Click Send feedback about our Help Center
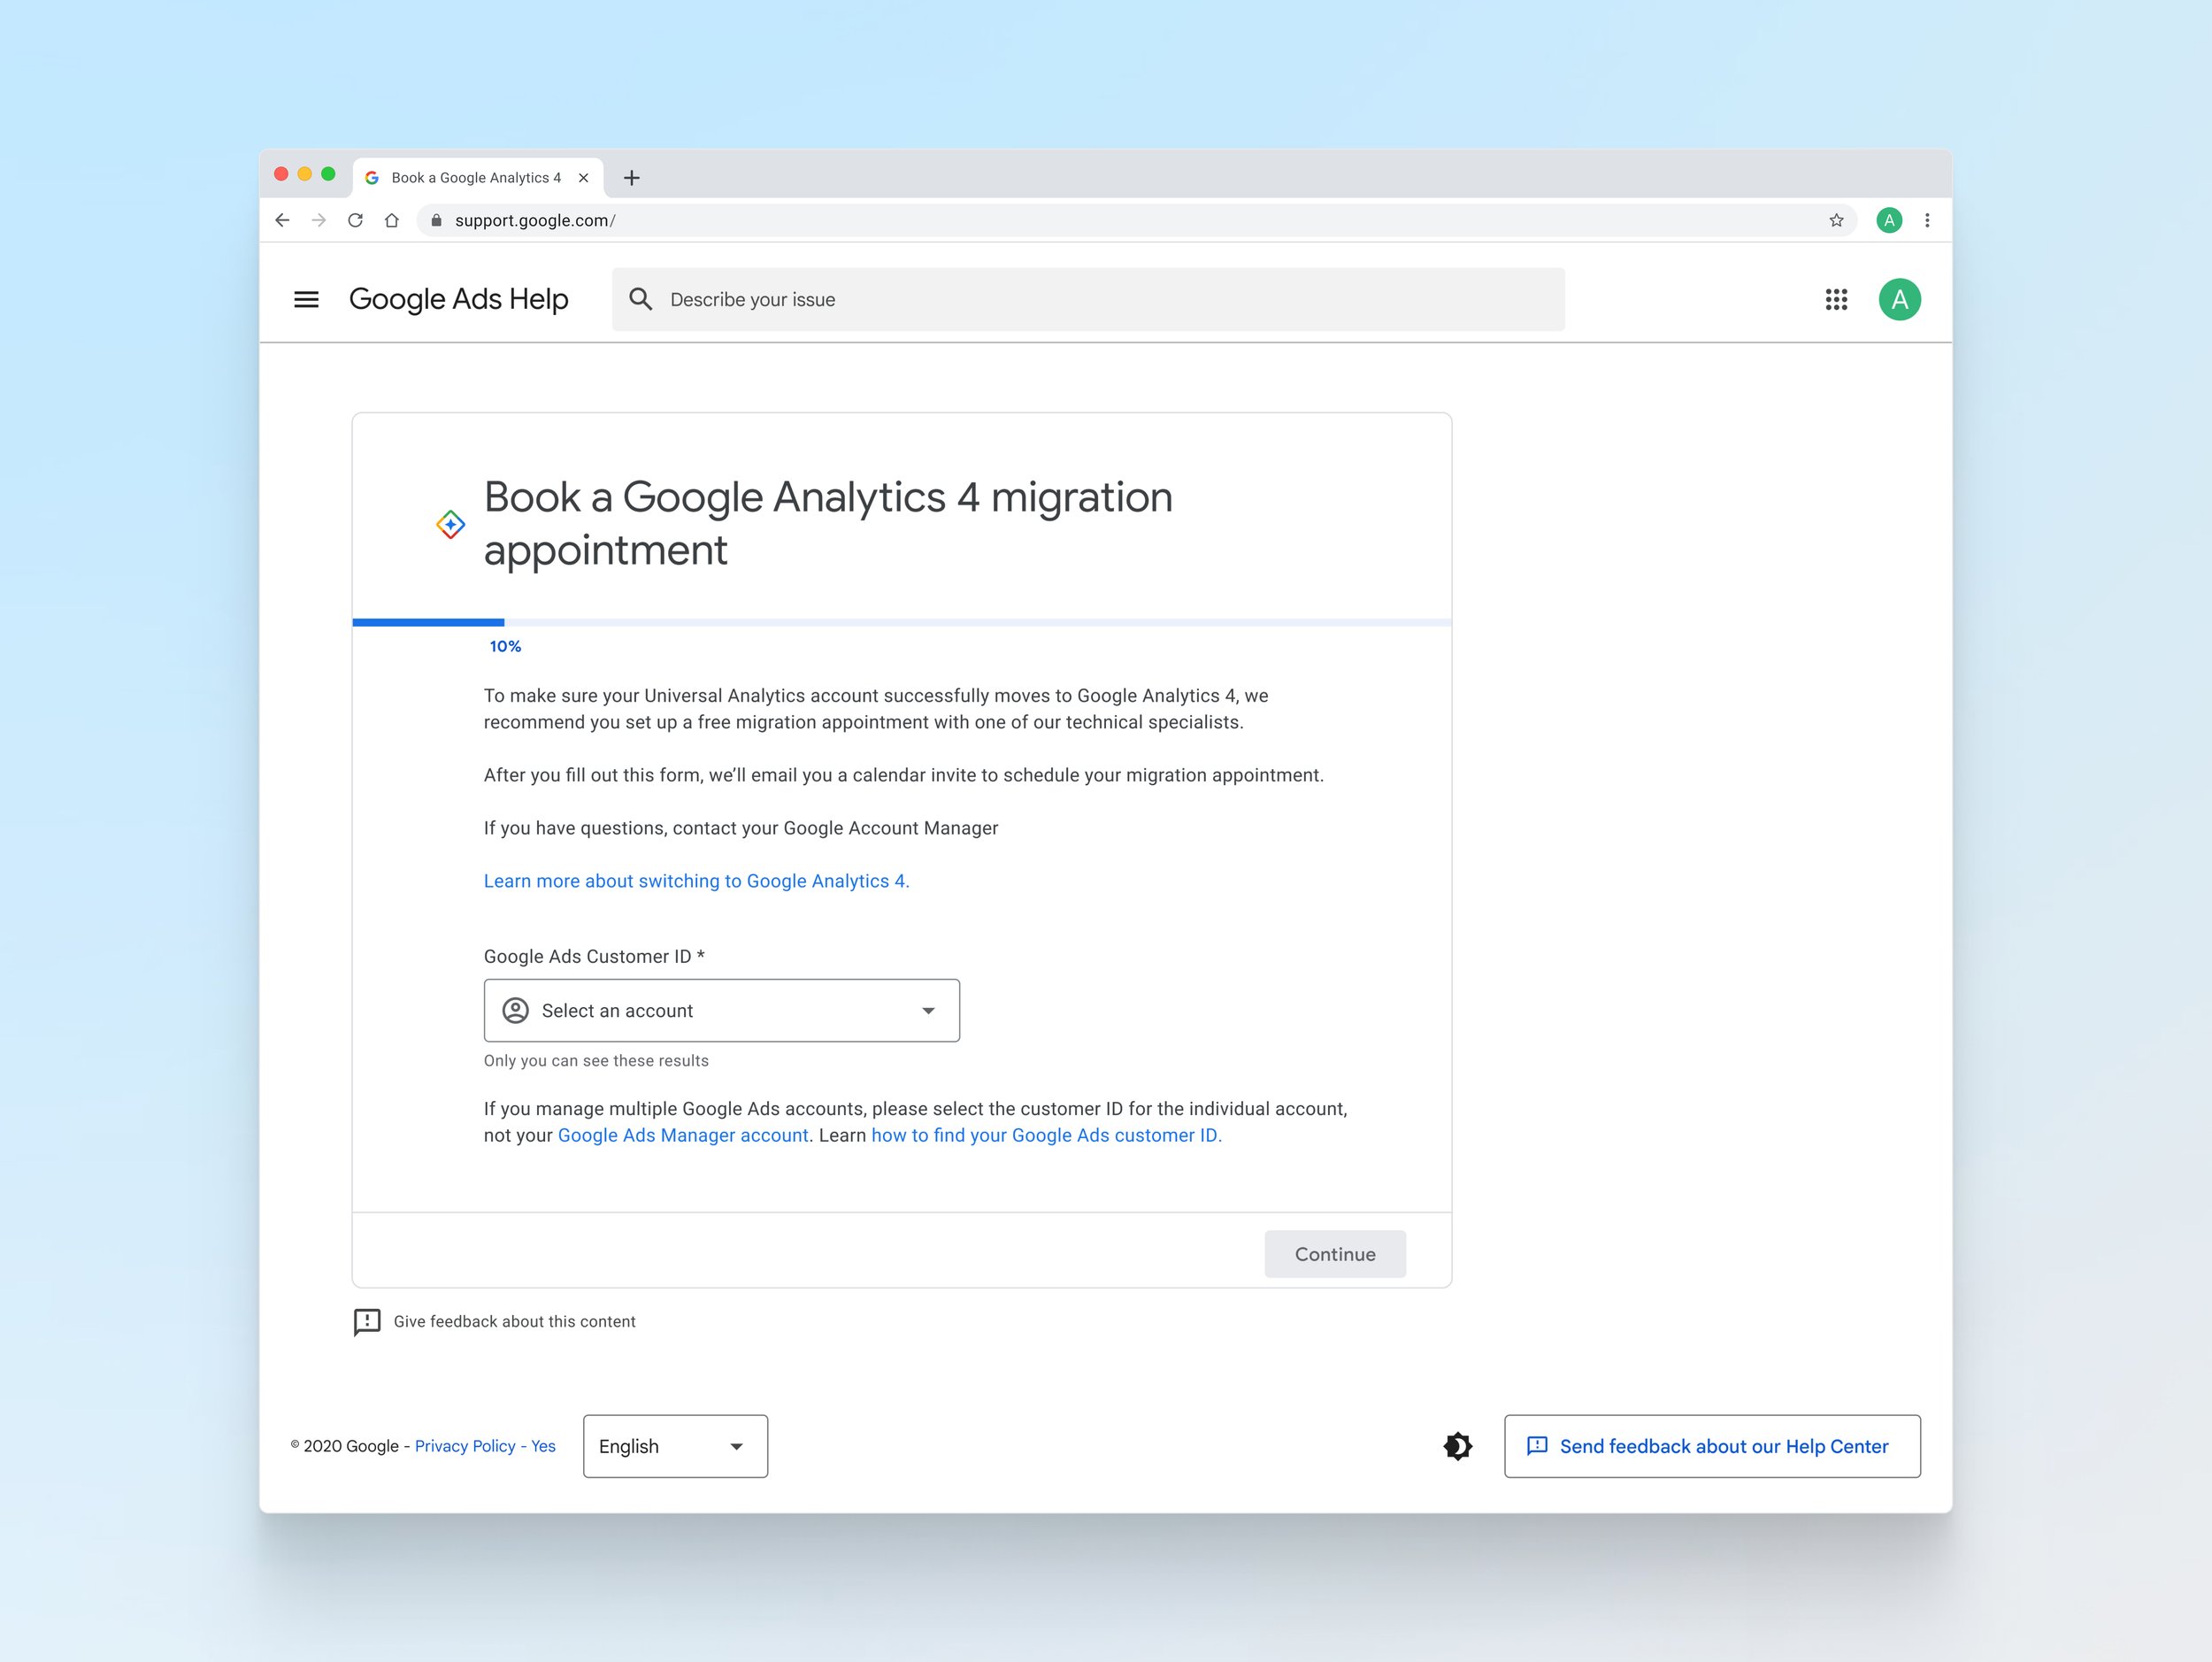Image resolution: width=2212 pixels, height=1662 pixels. click(1712, 1446)
